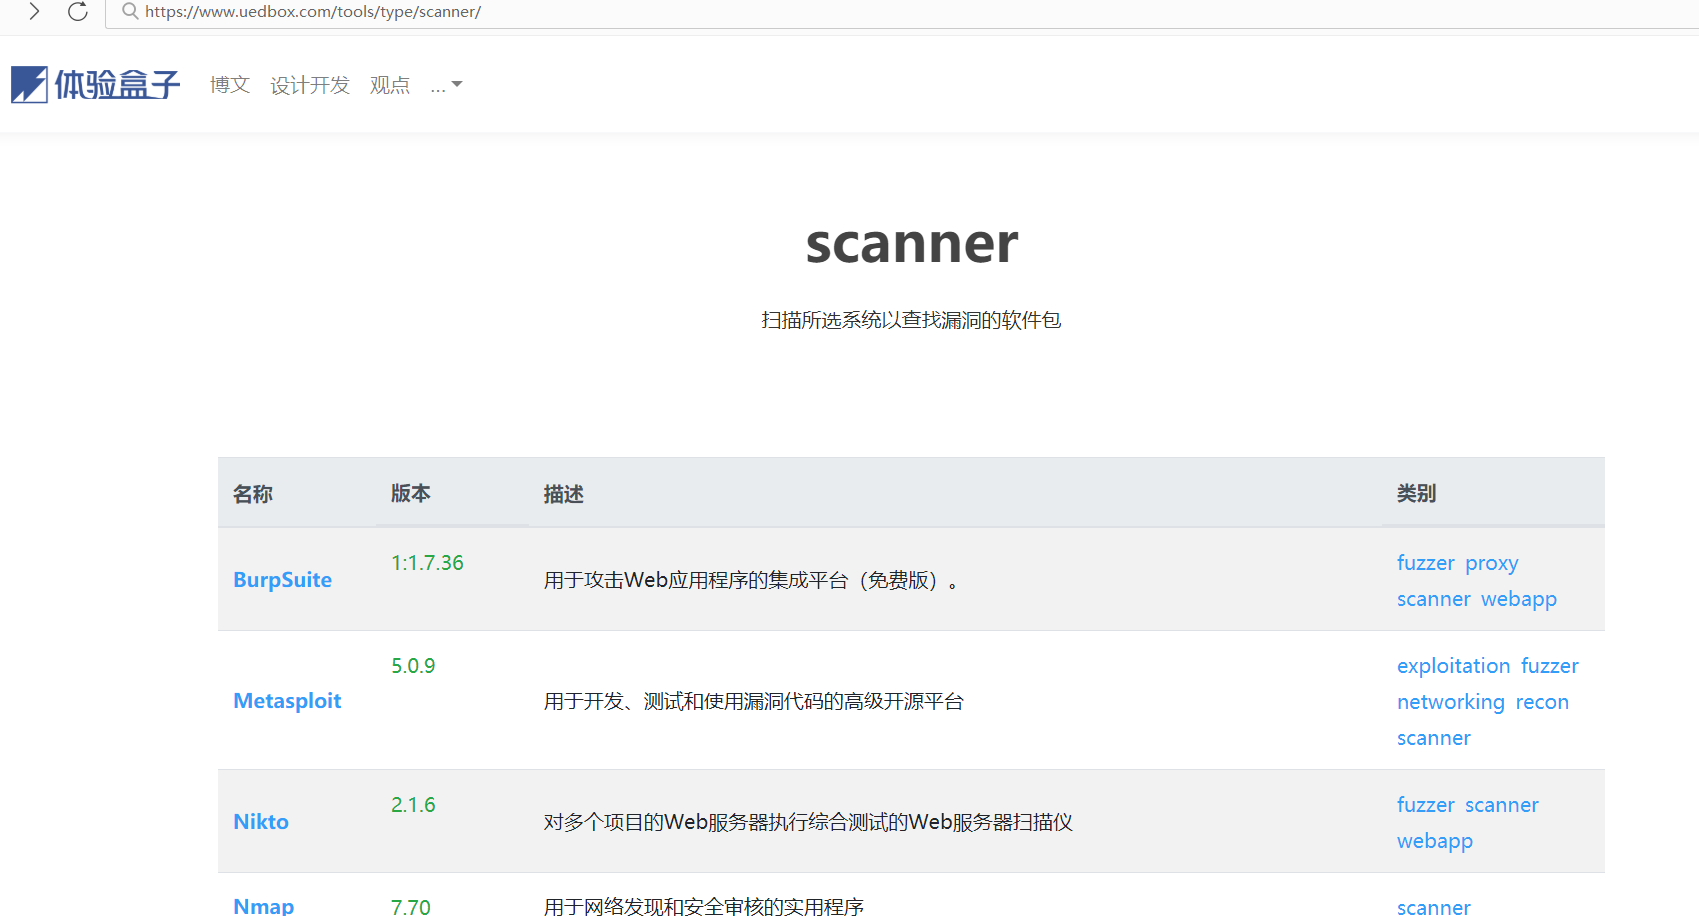
Task: Select the proxy tag in BurpSuite row
Action: click(1492, 564)
